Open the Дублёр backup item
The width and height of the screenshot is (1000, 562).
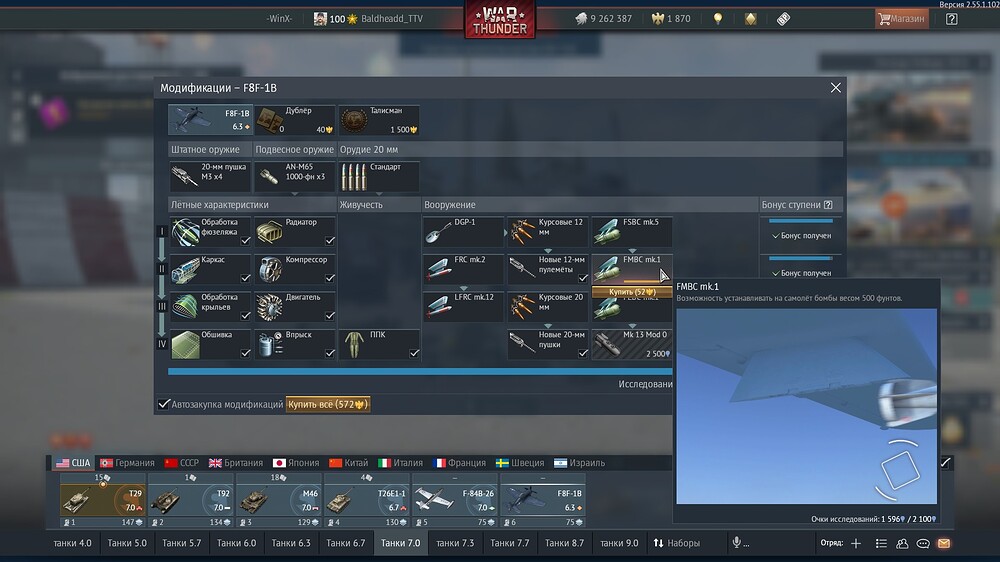[x=295, y=120]
